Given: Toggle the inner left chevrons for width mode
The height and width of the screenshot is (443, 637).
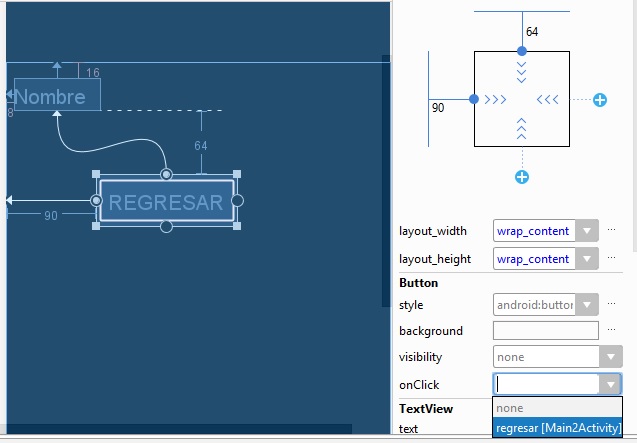Looking at the screenshot, I should pos(496,100).
